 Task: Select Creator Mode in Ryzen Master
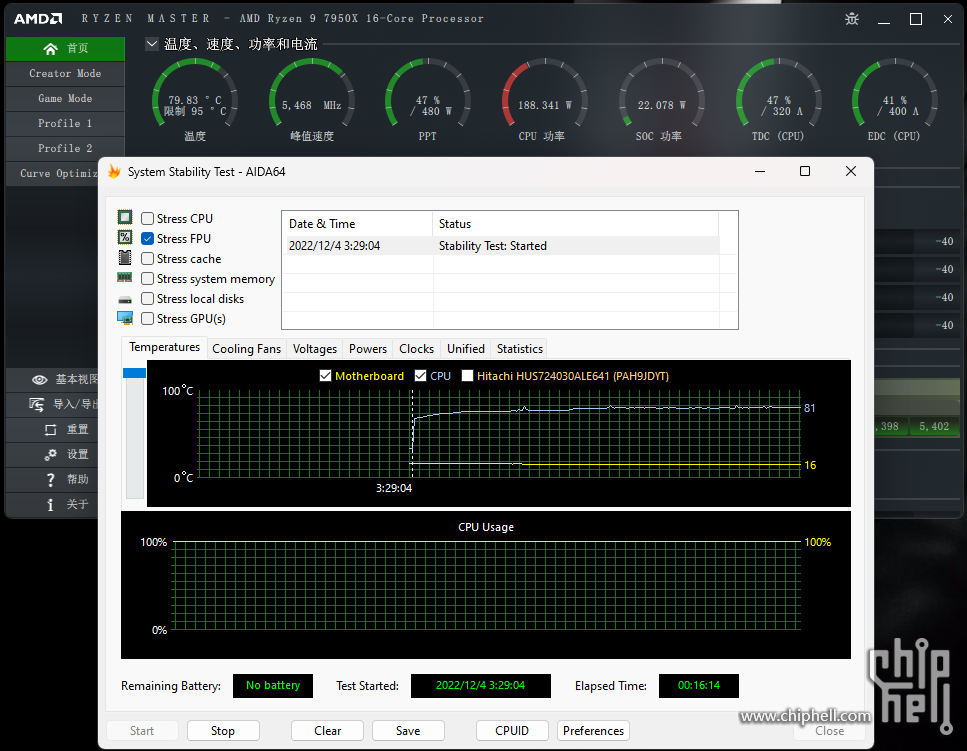(x=65, y=73)
